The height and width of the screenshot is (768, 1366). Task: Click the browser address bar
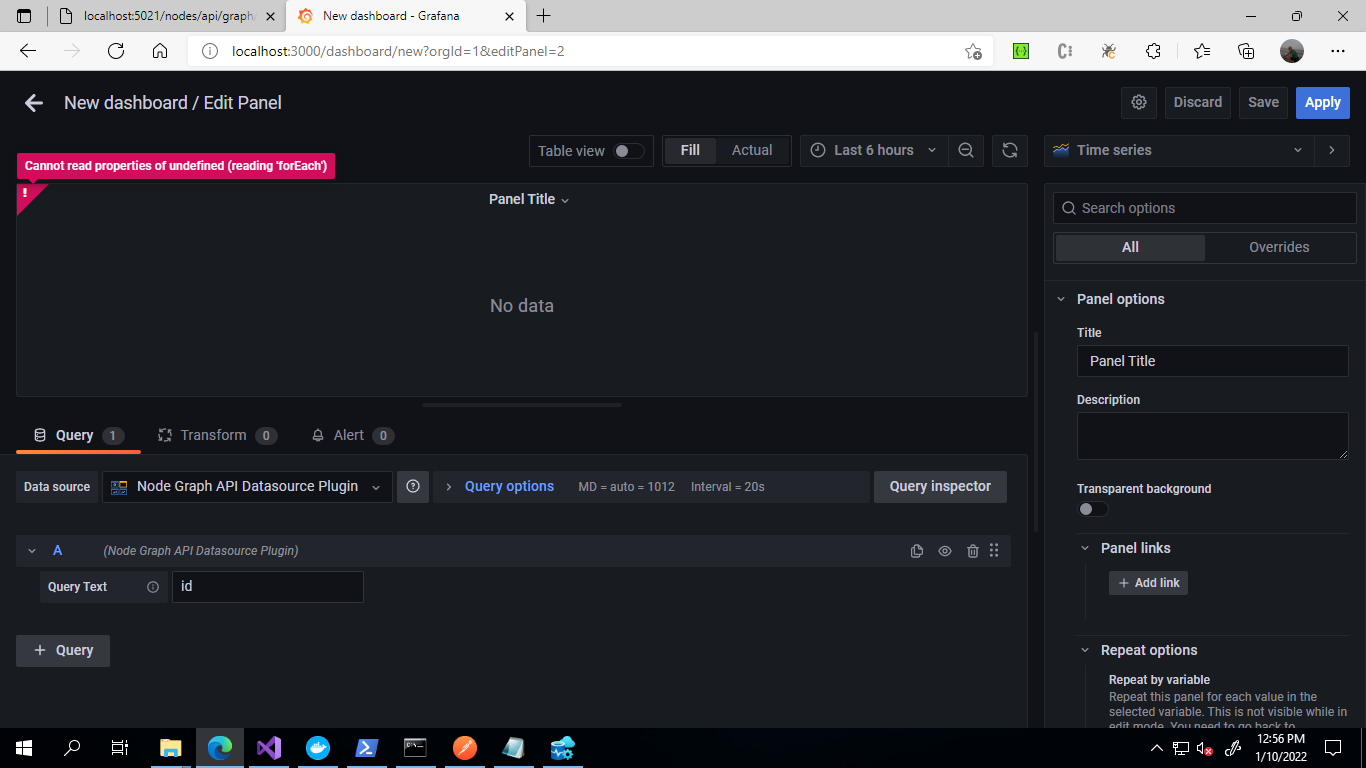coord(590,51)
